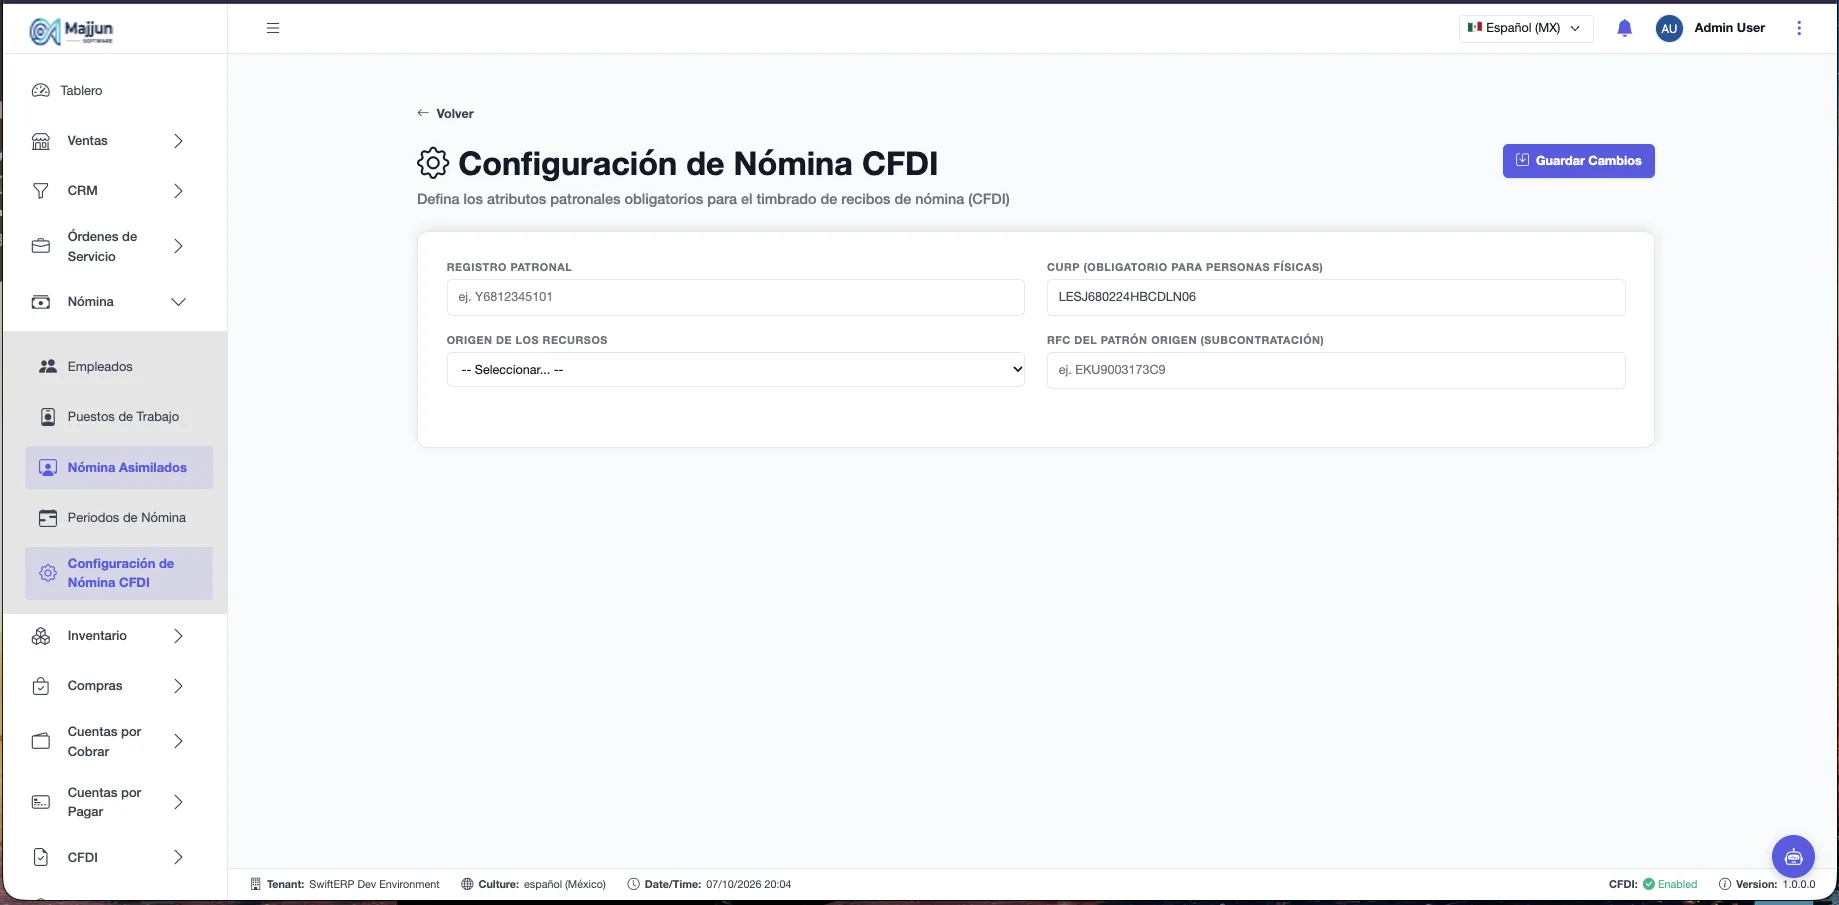This screenshot has width=1839, height=905.
Task: Expand the Compras submenu chevron
Action: [x=178, y=686]
